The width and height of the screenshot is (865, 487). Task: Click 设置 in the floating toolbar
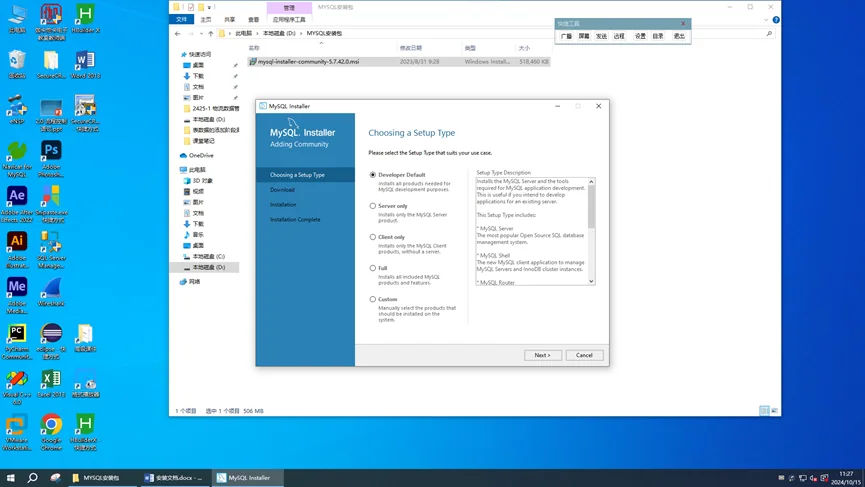coord(640,36)
